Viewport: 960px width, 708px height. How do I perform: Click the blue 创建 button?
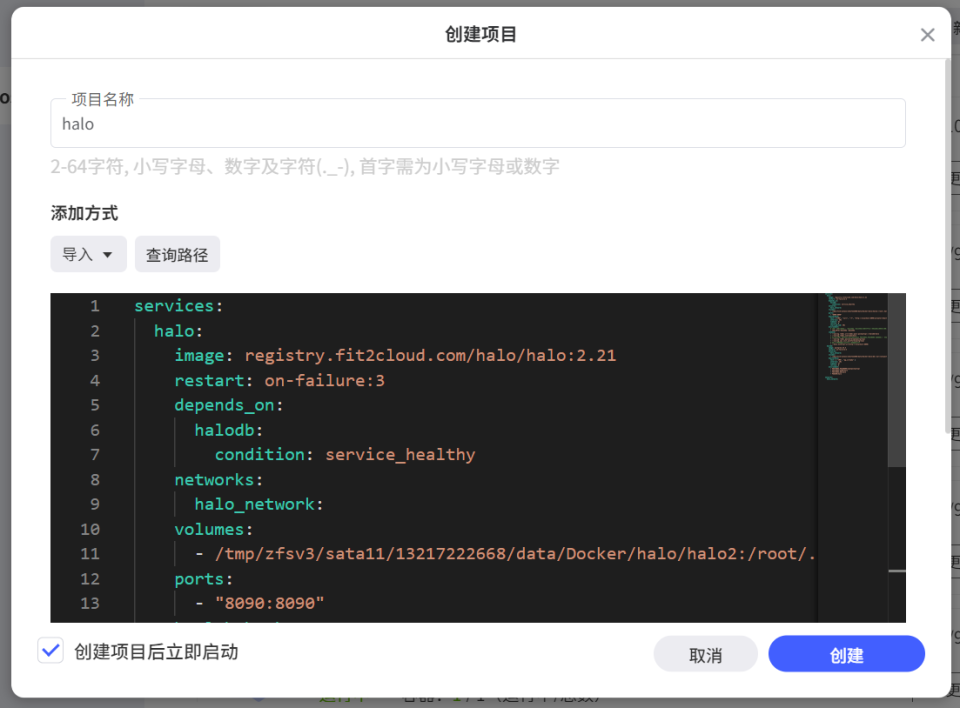(x=846, y=655)
